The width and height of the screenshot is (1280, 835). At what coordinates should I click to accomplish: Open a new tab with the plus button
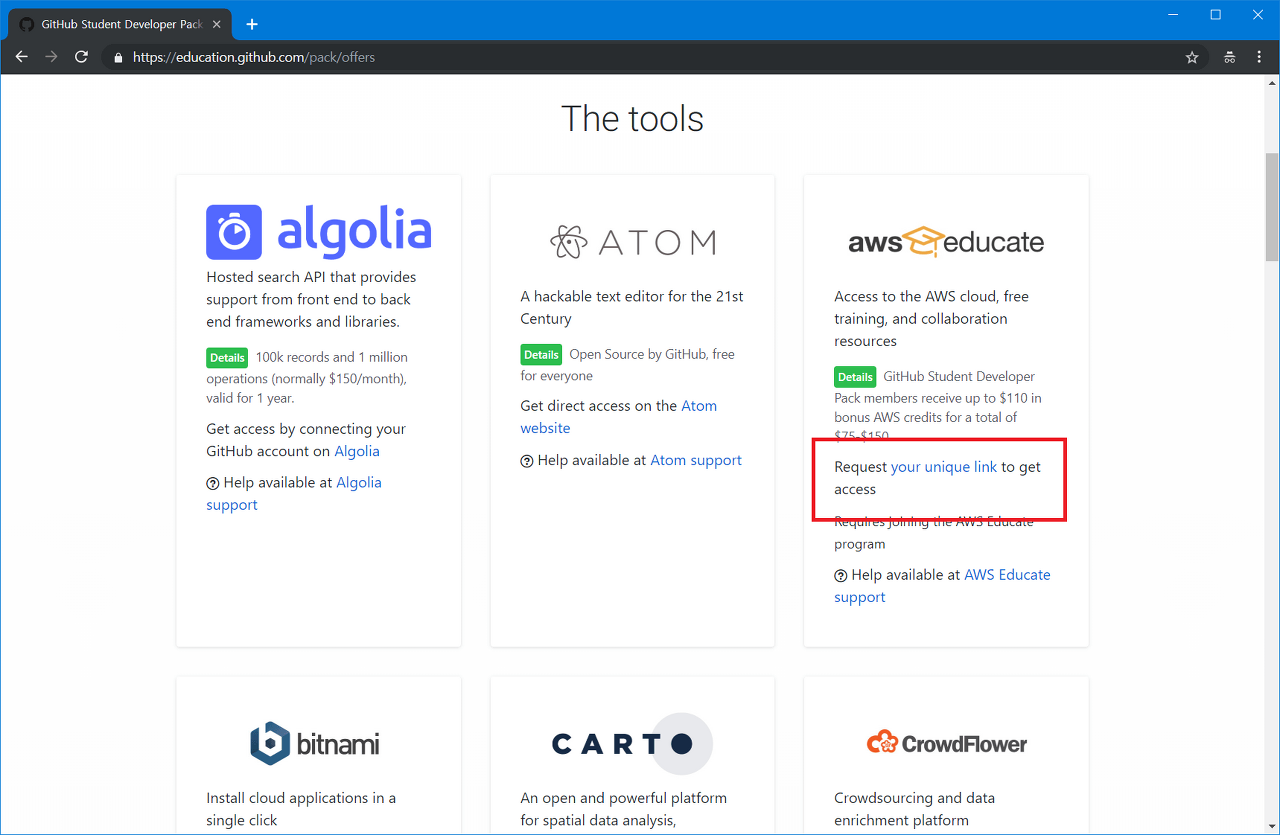coord(252,24)
